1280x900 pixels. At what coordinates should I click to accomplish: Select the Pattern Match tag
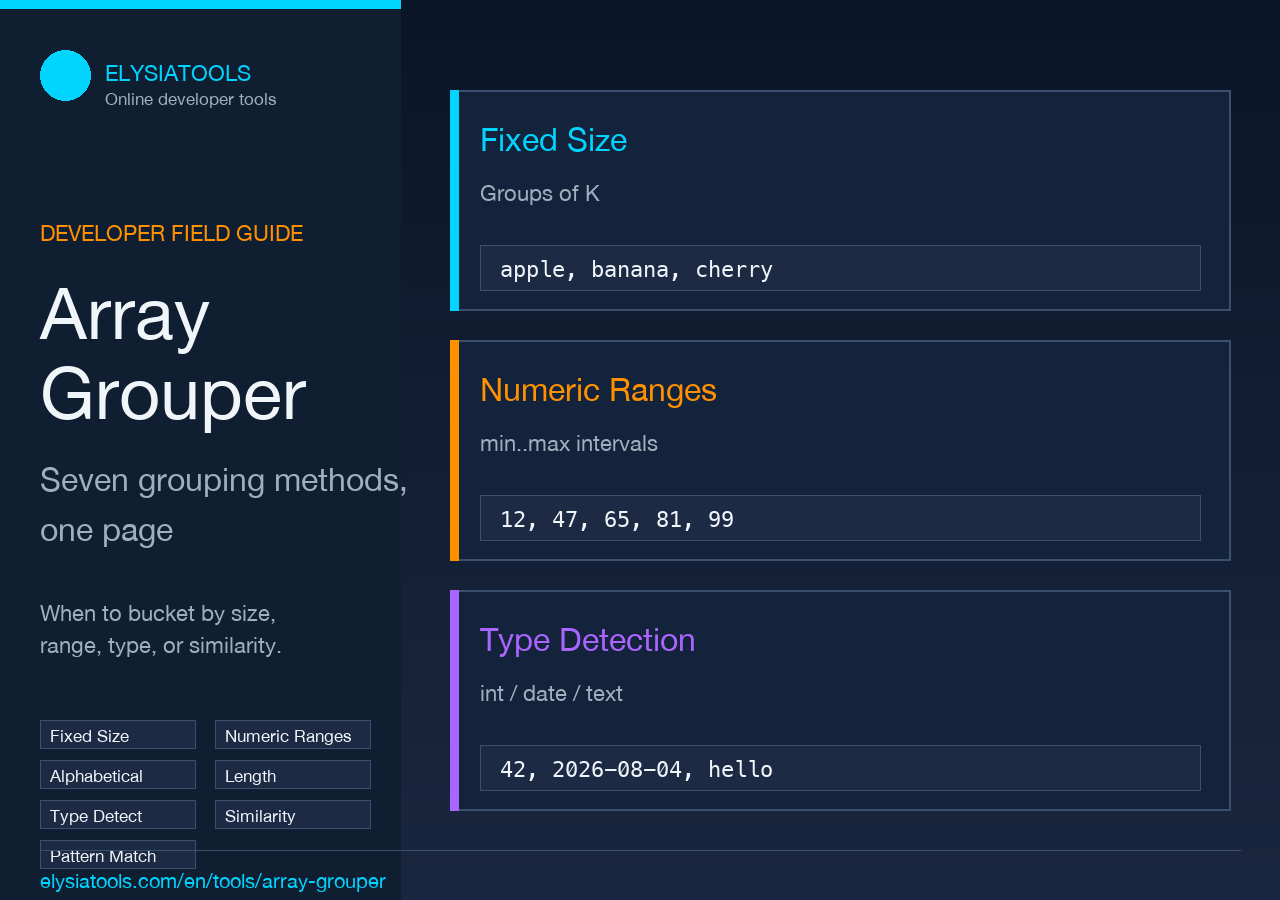118,855
